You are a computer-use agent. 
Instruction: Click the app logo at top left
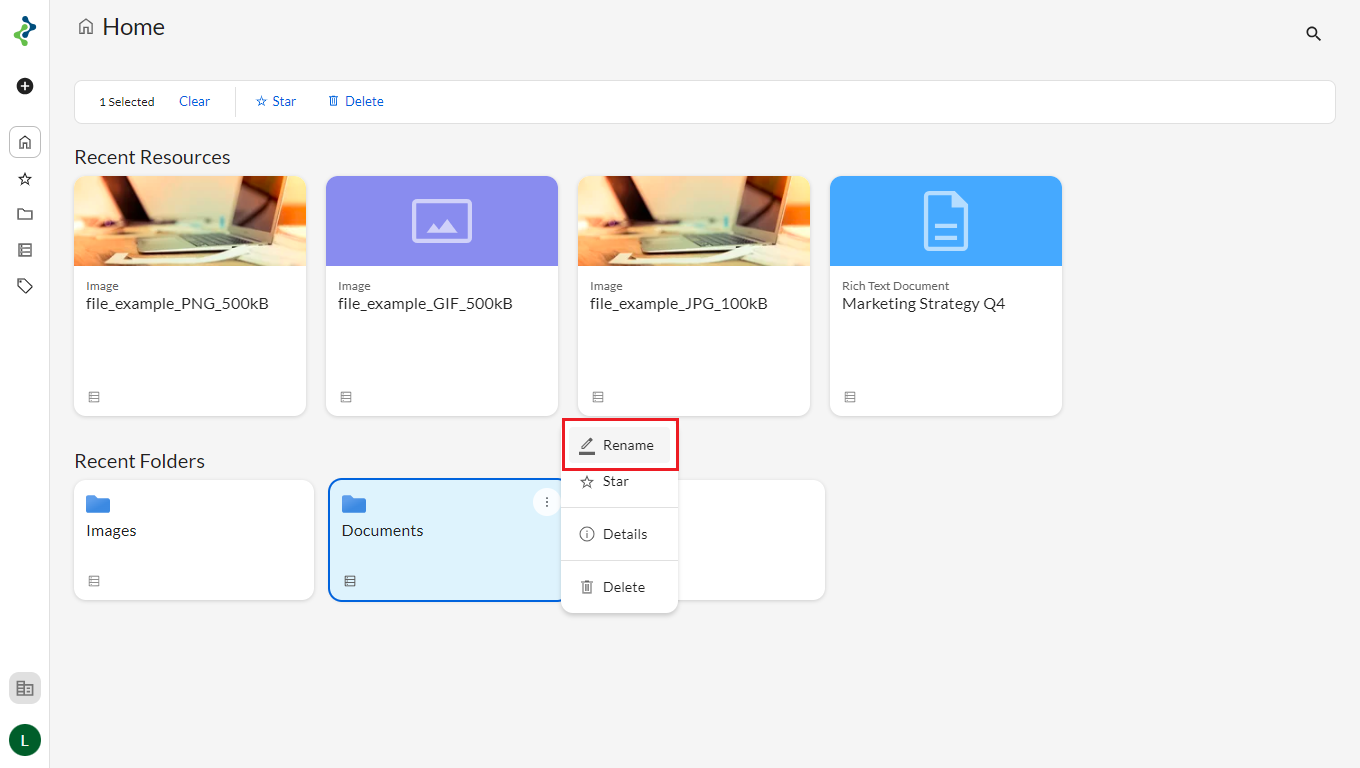25,31
